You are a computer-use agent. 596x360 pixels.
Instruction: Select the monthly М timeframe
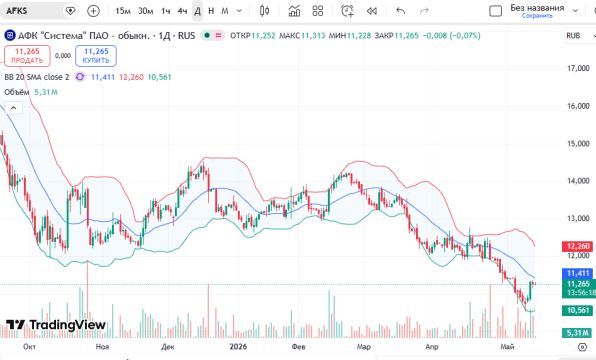tap(225, 11)
